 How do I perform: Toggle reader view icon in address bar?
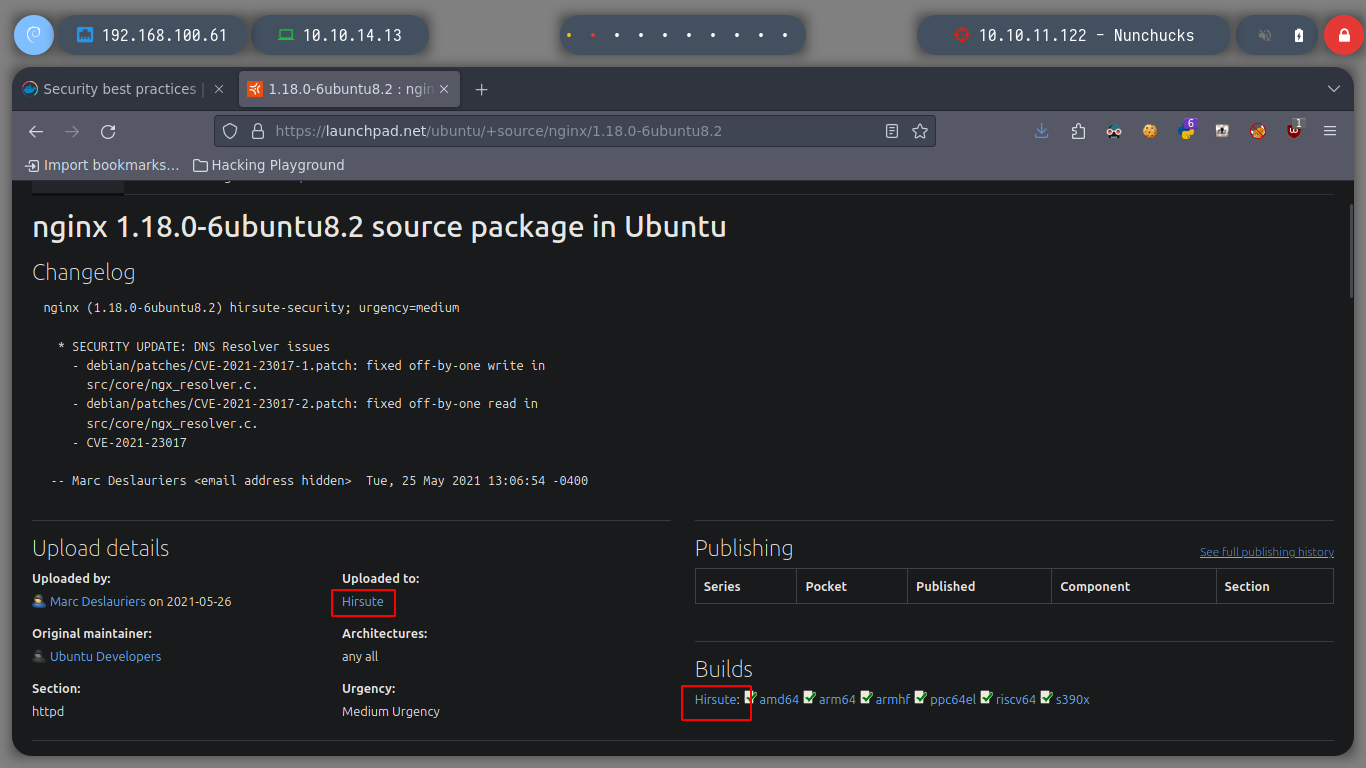click(x=892, y=131)
